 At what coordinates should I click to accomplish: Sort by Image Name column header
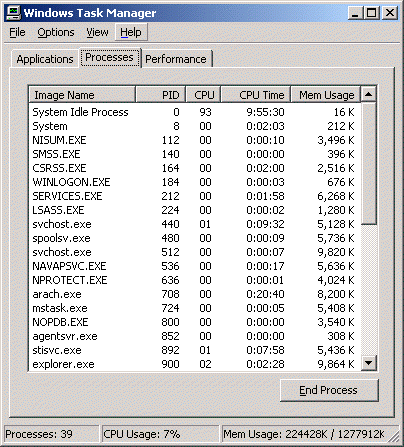(x=82, y=95)
